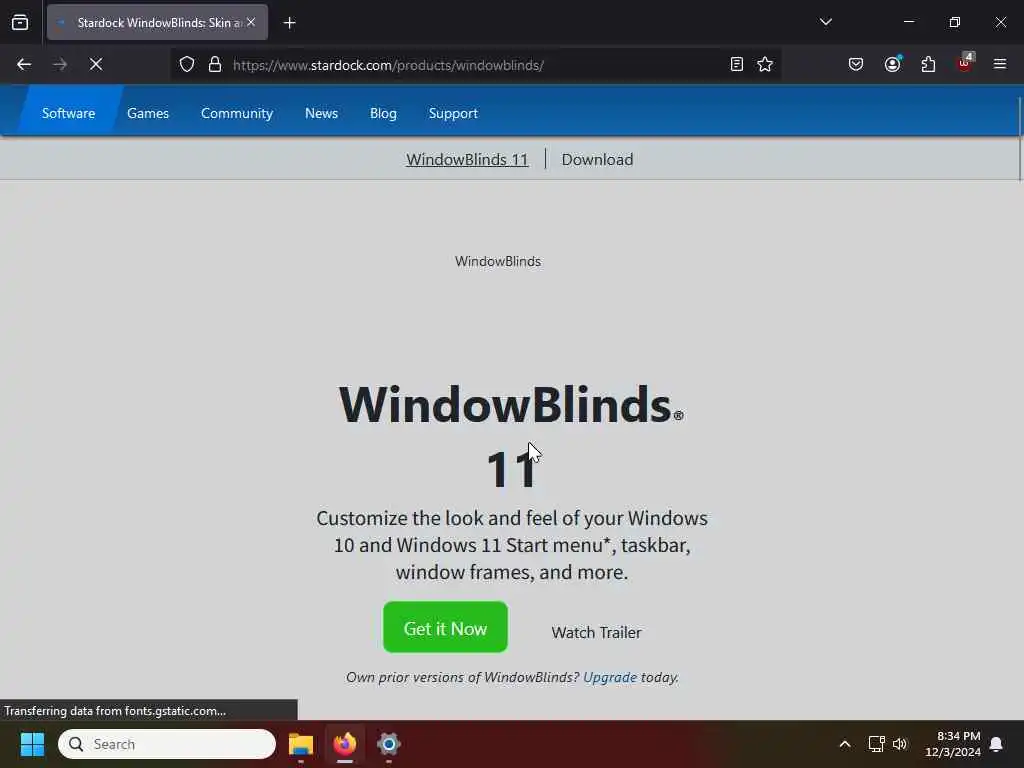Play the Watch Trailer link
Image resolution: width=1024 pixels, height=768 pixels.
pos(596,632)
